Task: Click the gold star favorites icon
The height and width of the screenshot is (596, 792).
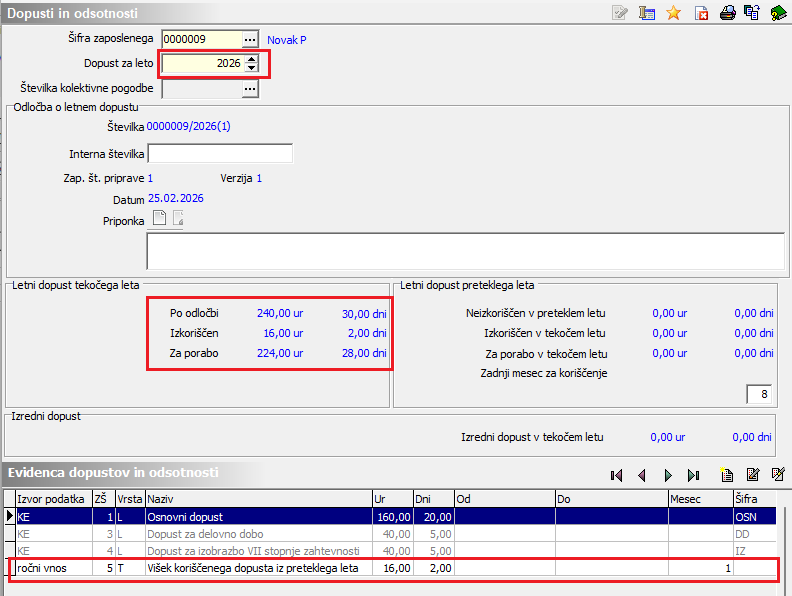Action: tap(674, 13)
